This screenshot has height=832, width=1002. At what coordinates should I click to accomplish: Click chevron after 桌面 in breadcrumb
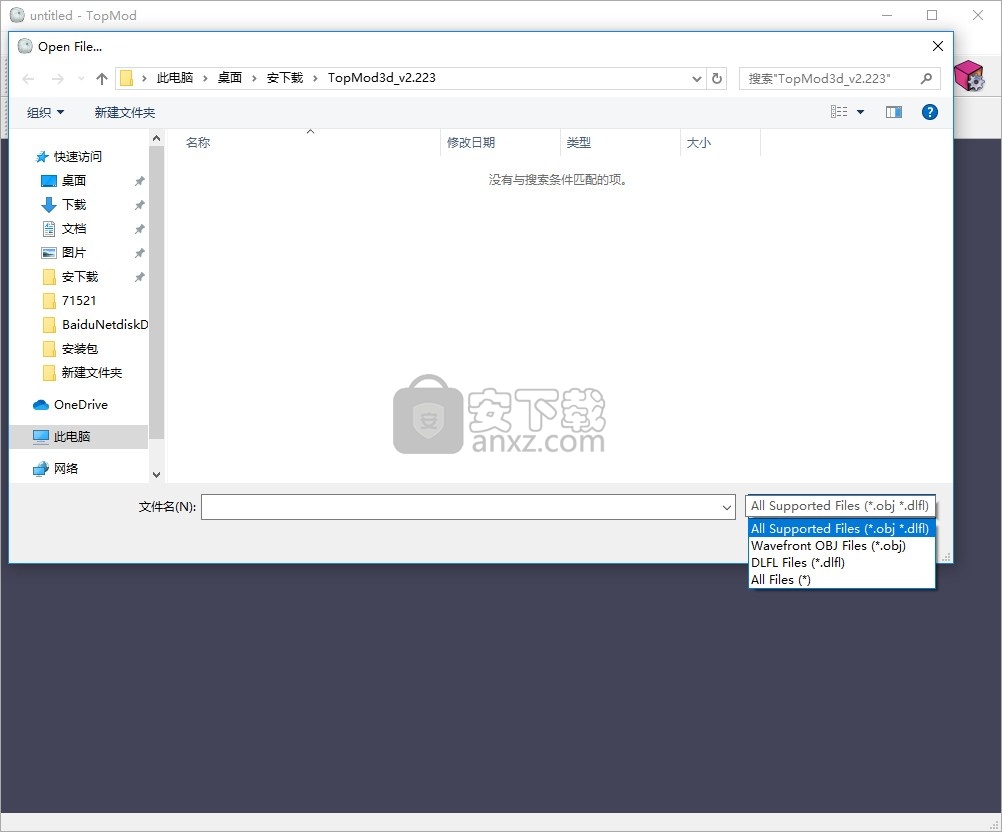[254, 79]
